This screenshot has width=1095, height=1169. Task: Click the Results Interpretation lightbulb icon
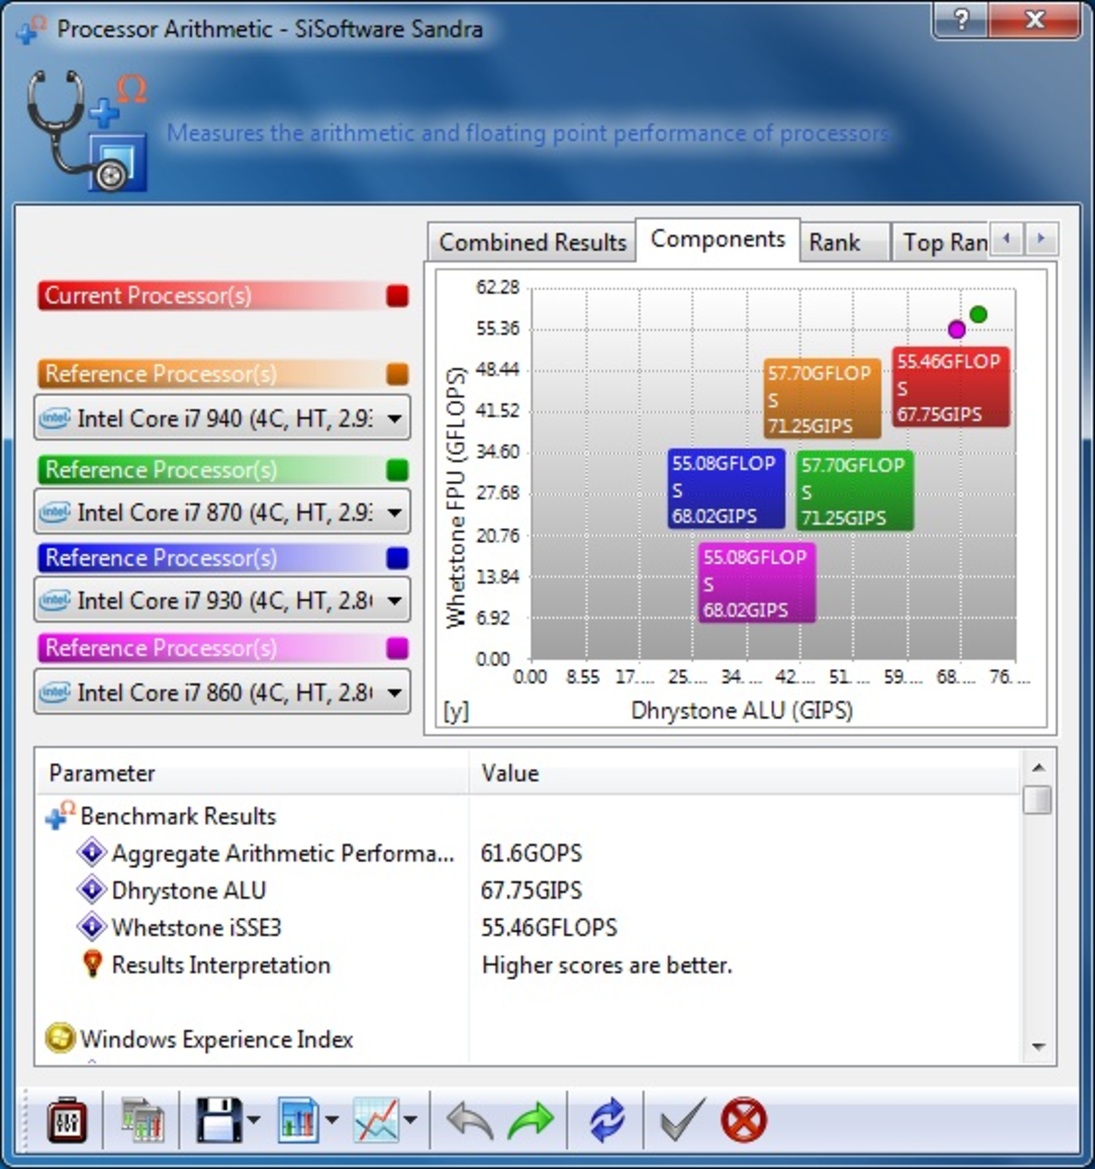pyautogui.click(x=92, y=964)
